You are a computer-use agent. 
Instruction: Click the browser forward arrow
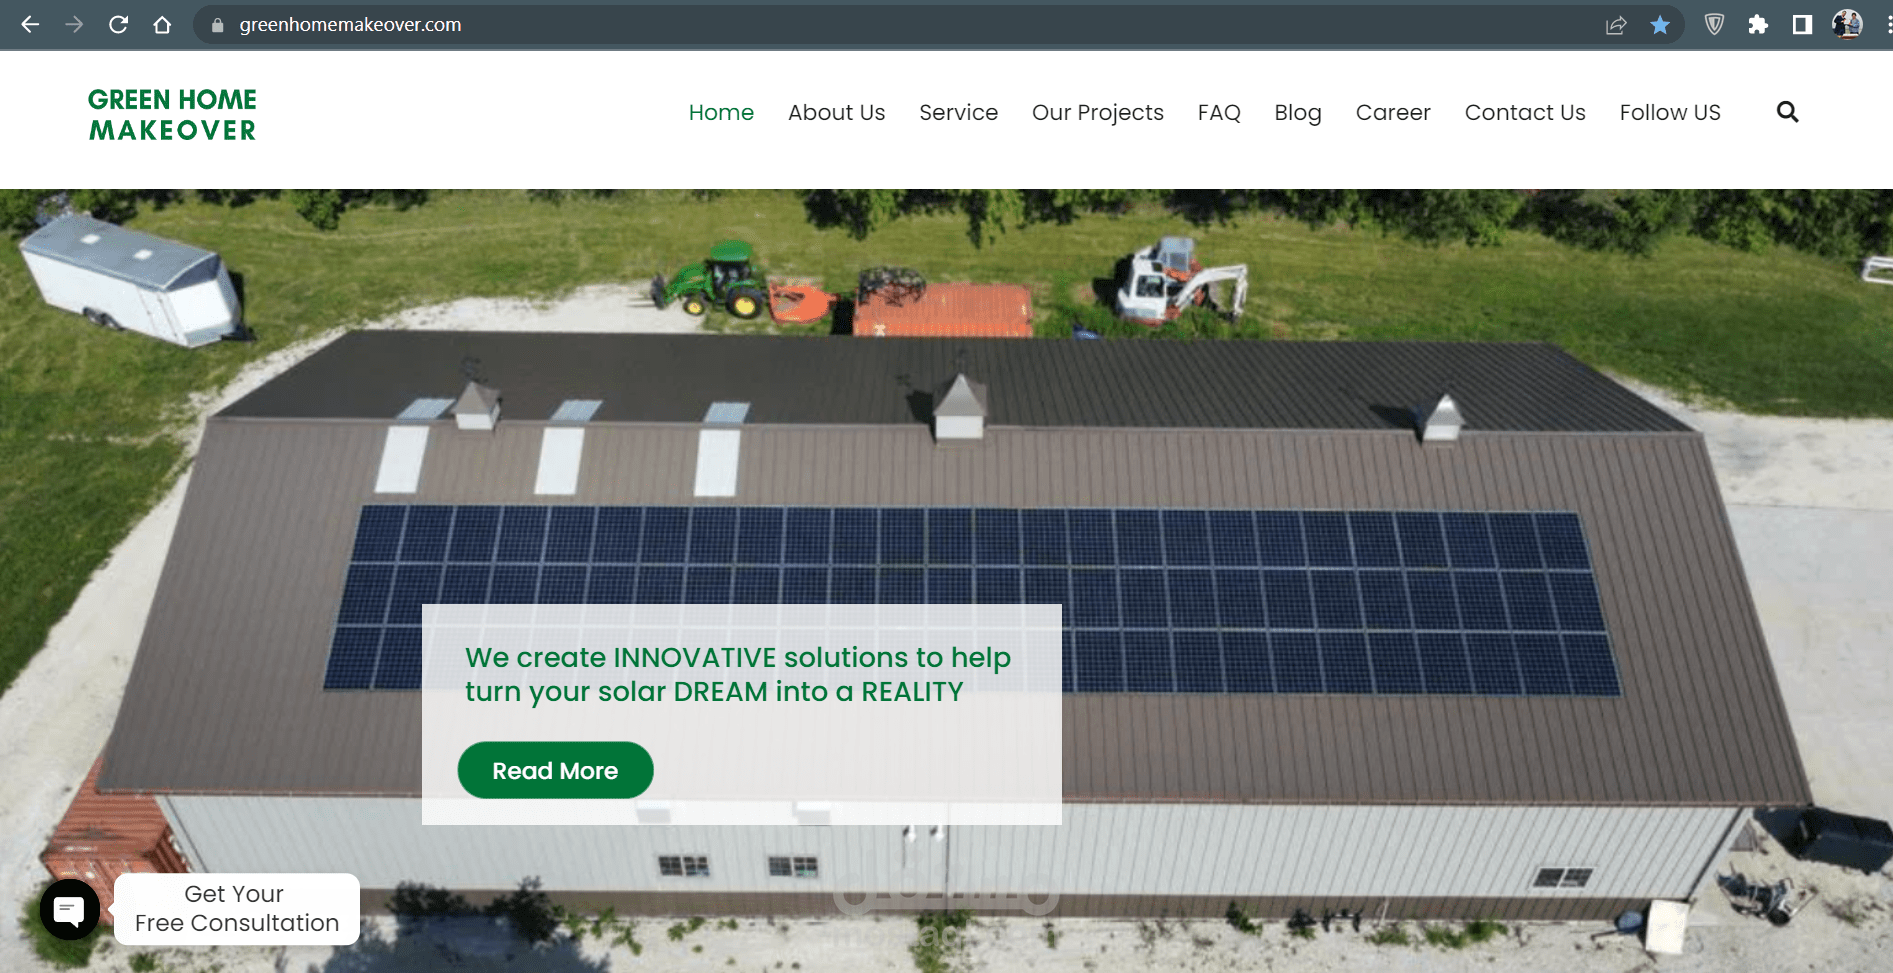[74, 25]
